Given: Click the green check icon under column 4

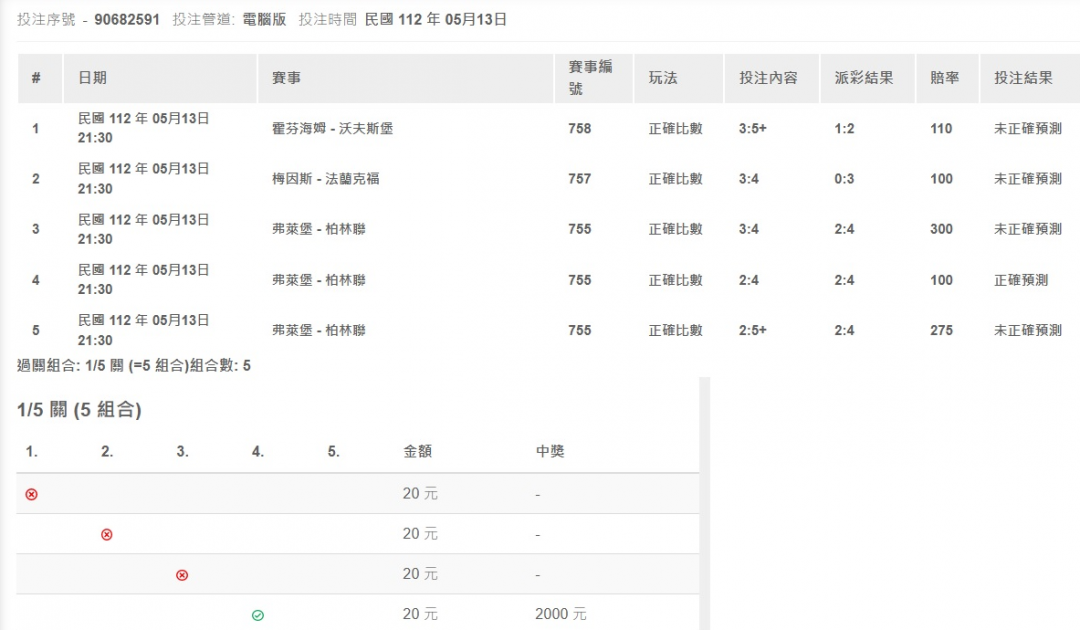Looking at the screenshot, I should (258, 615).
